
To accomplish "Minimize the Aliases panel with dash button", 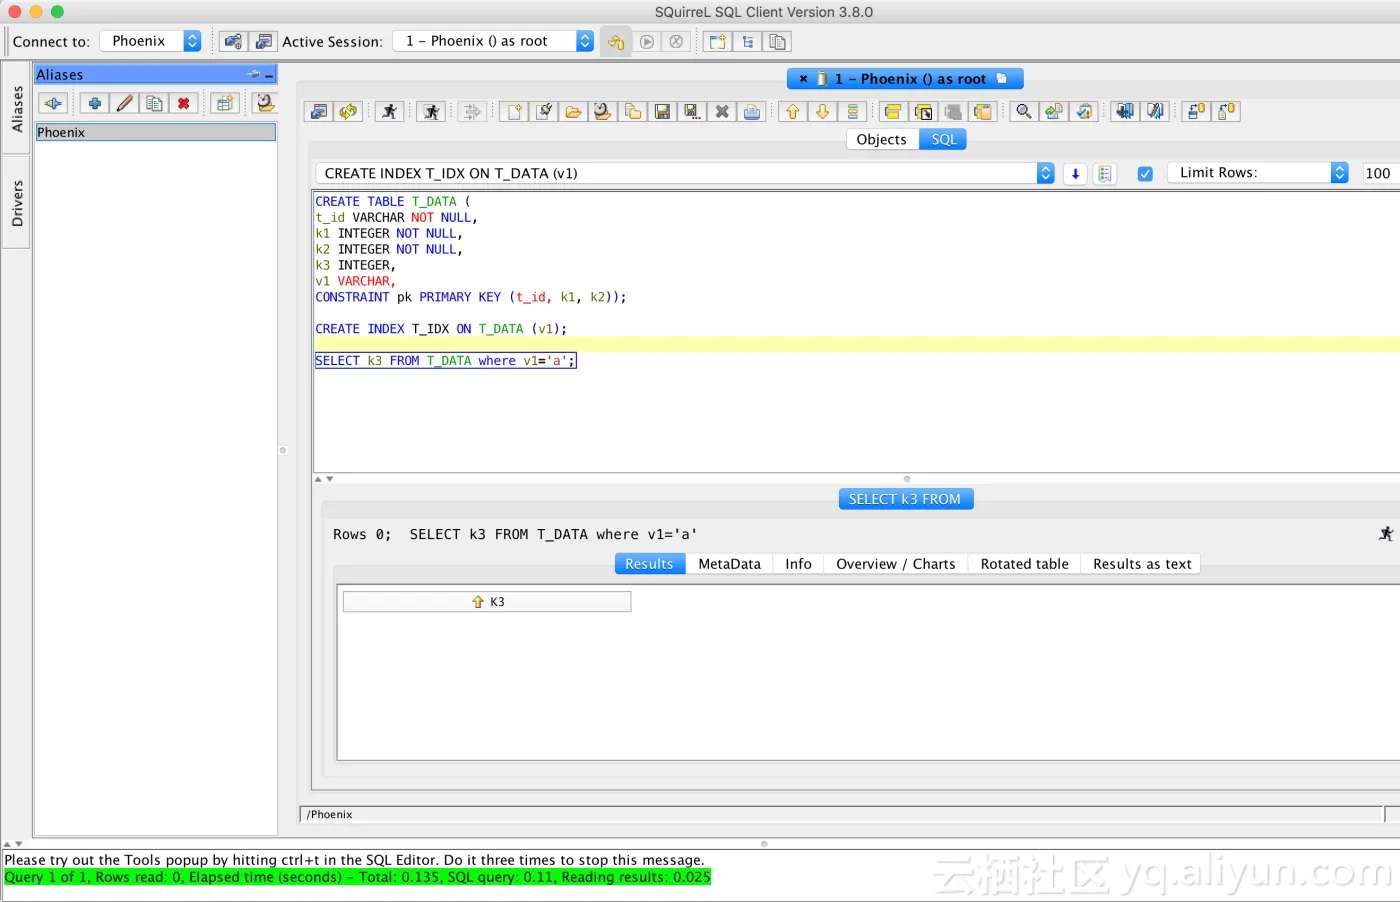I will coord(269,75).
